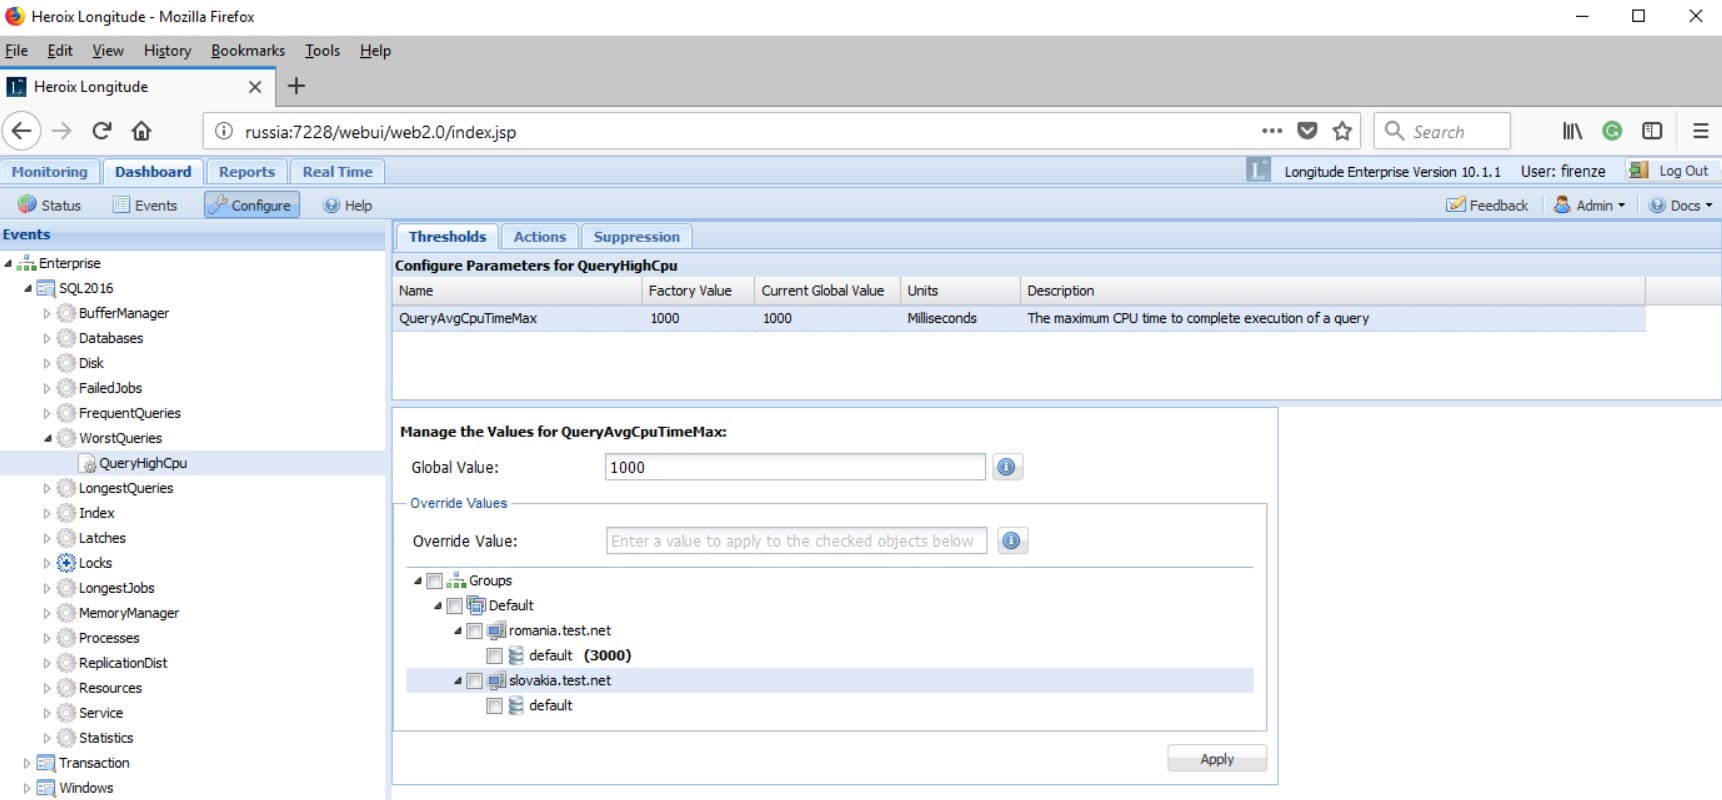Click the Global Value input field
The width and height of the screenshot is (1722, 800).
pos(795,467)
